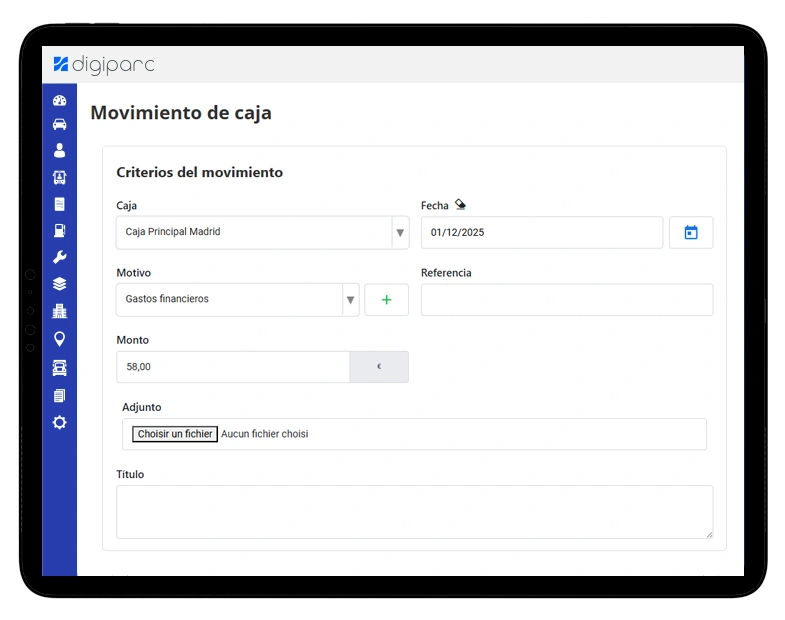Open the truck front icon in sidebar
This screenshot has width=785, height=620.
pos(60,368)
